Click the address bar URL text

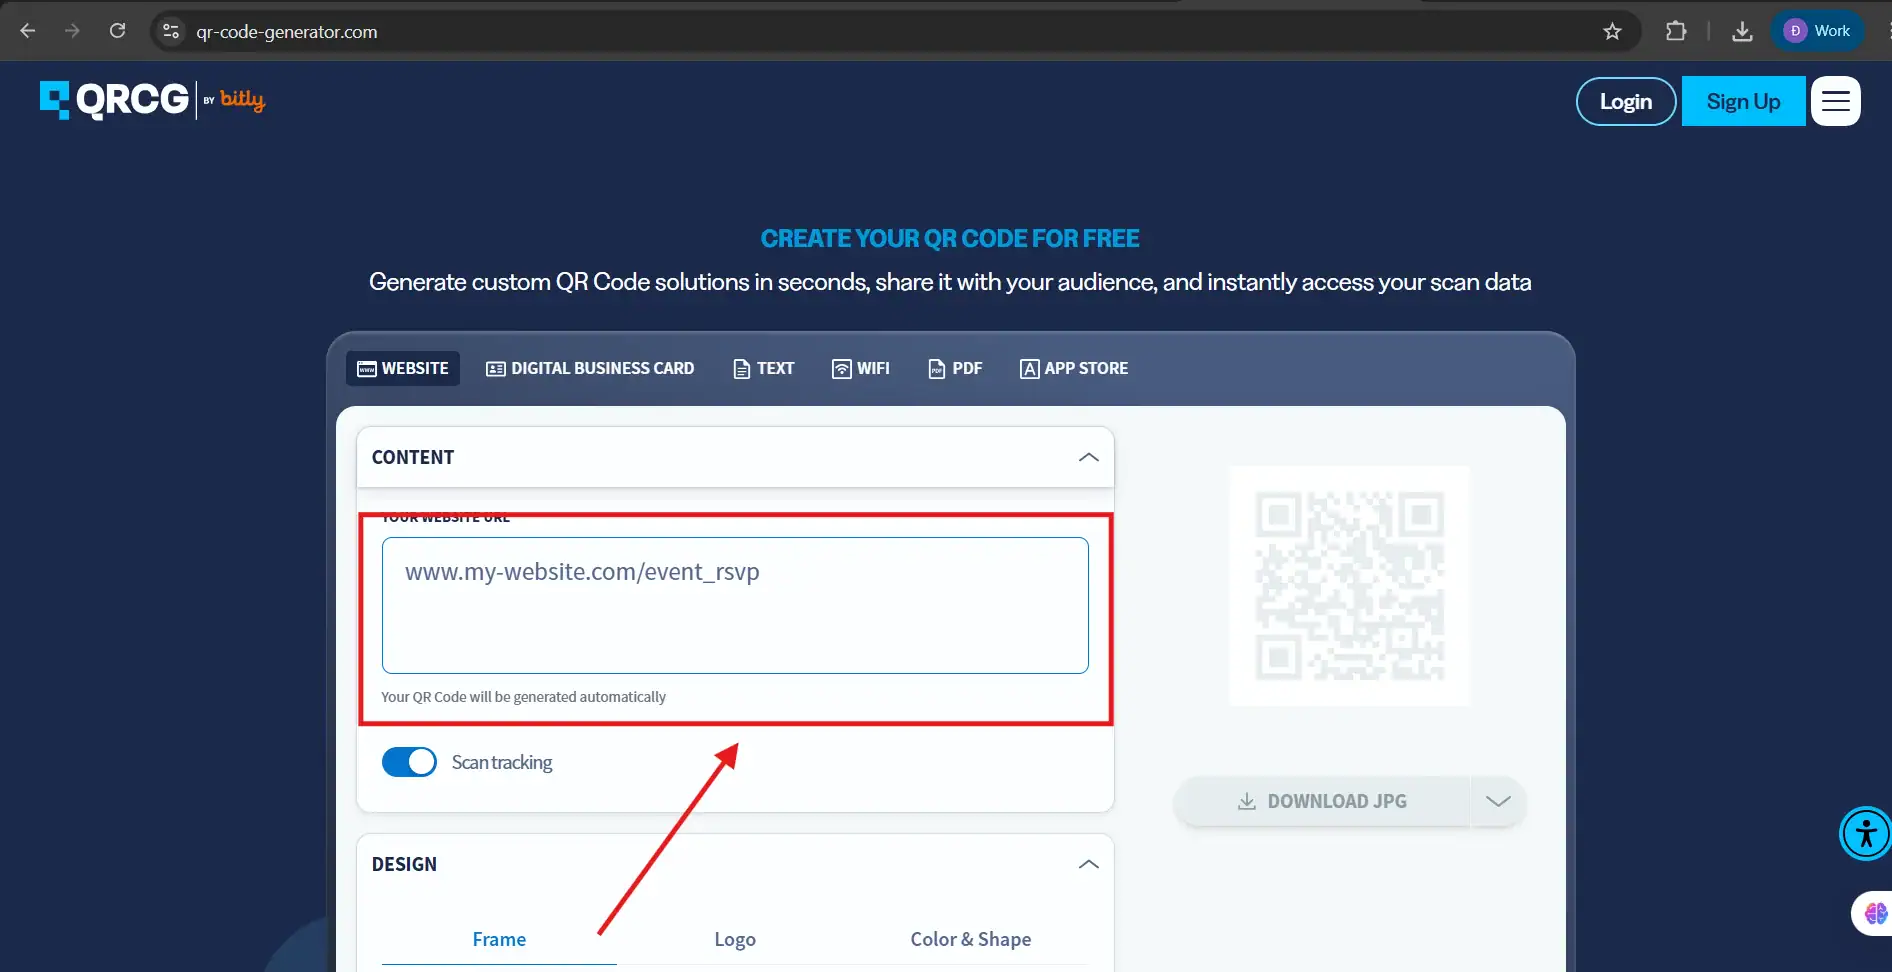[287, 31]
